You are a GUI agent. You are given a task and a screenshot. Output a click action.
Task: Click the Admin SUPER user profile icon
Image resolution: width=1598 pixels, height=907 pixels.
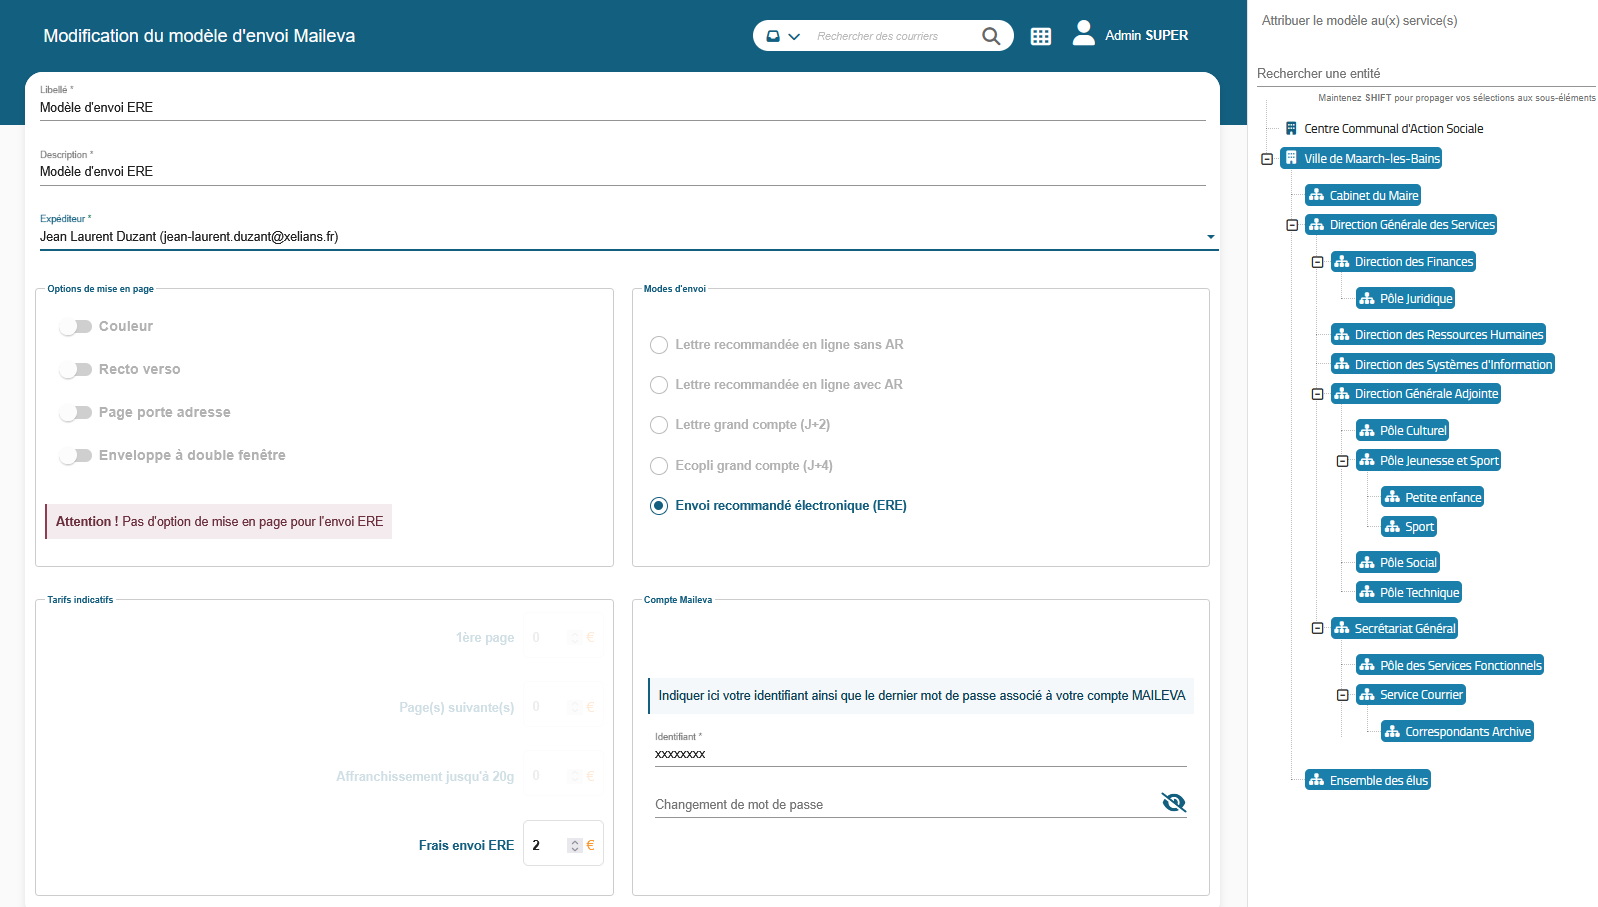click(1083, 34)
